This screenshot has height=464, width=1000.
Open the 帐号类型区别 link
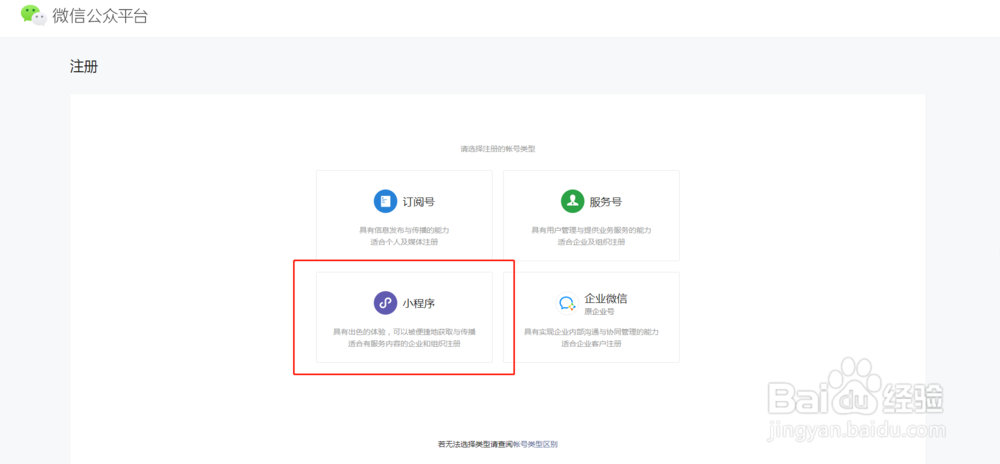[536, 444]
